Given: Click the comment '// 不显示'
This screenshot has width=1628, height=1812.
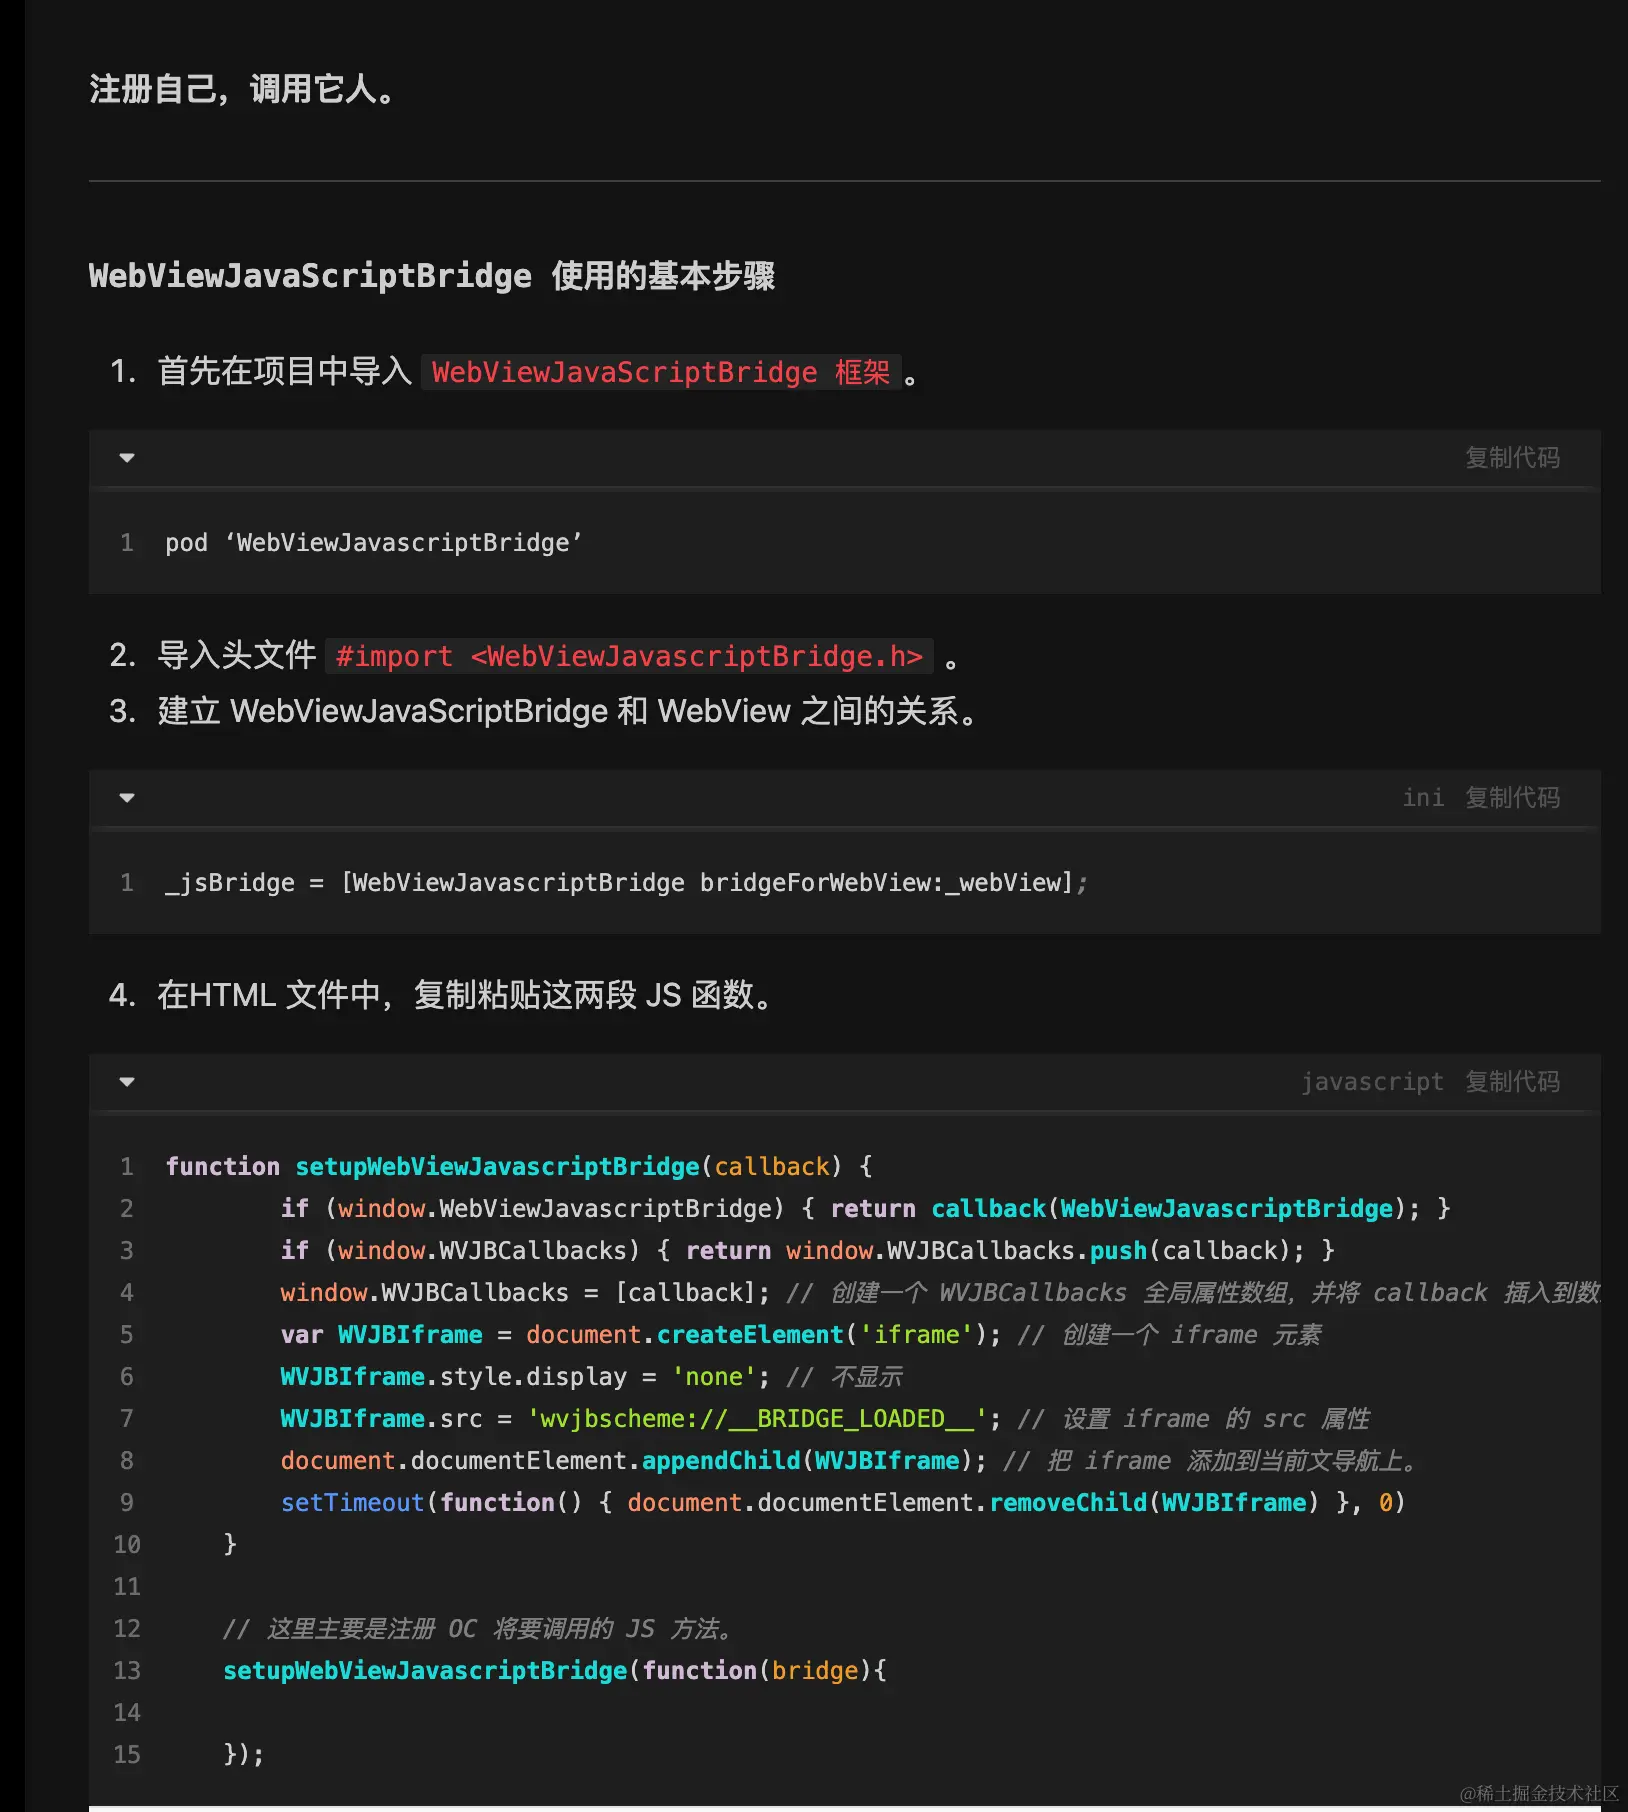Looking at the screenshot, I should [x=844, y=1377].
